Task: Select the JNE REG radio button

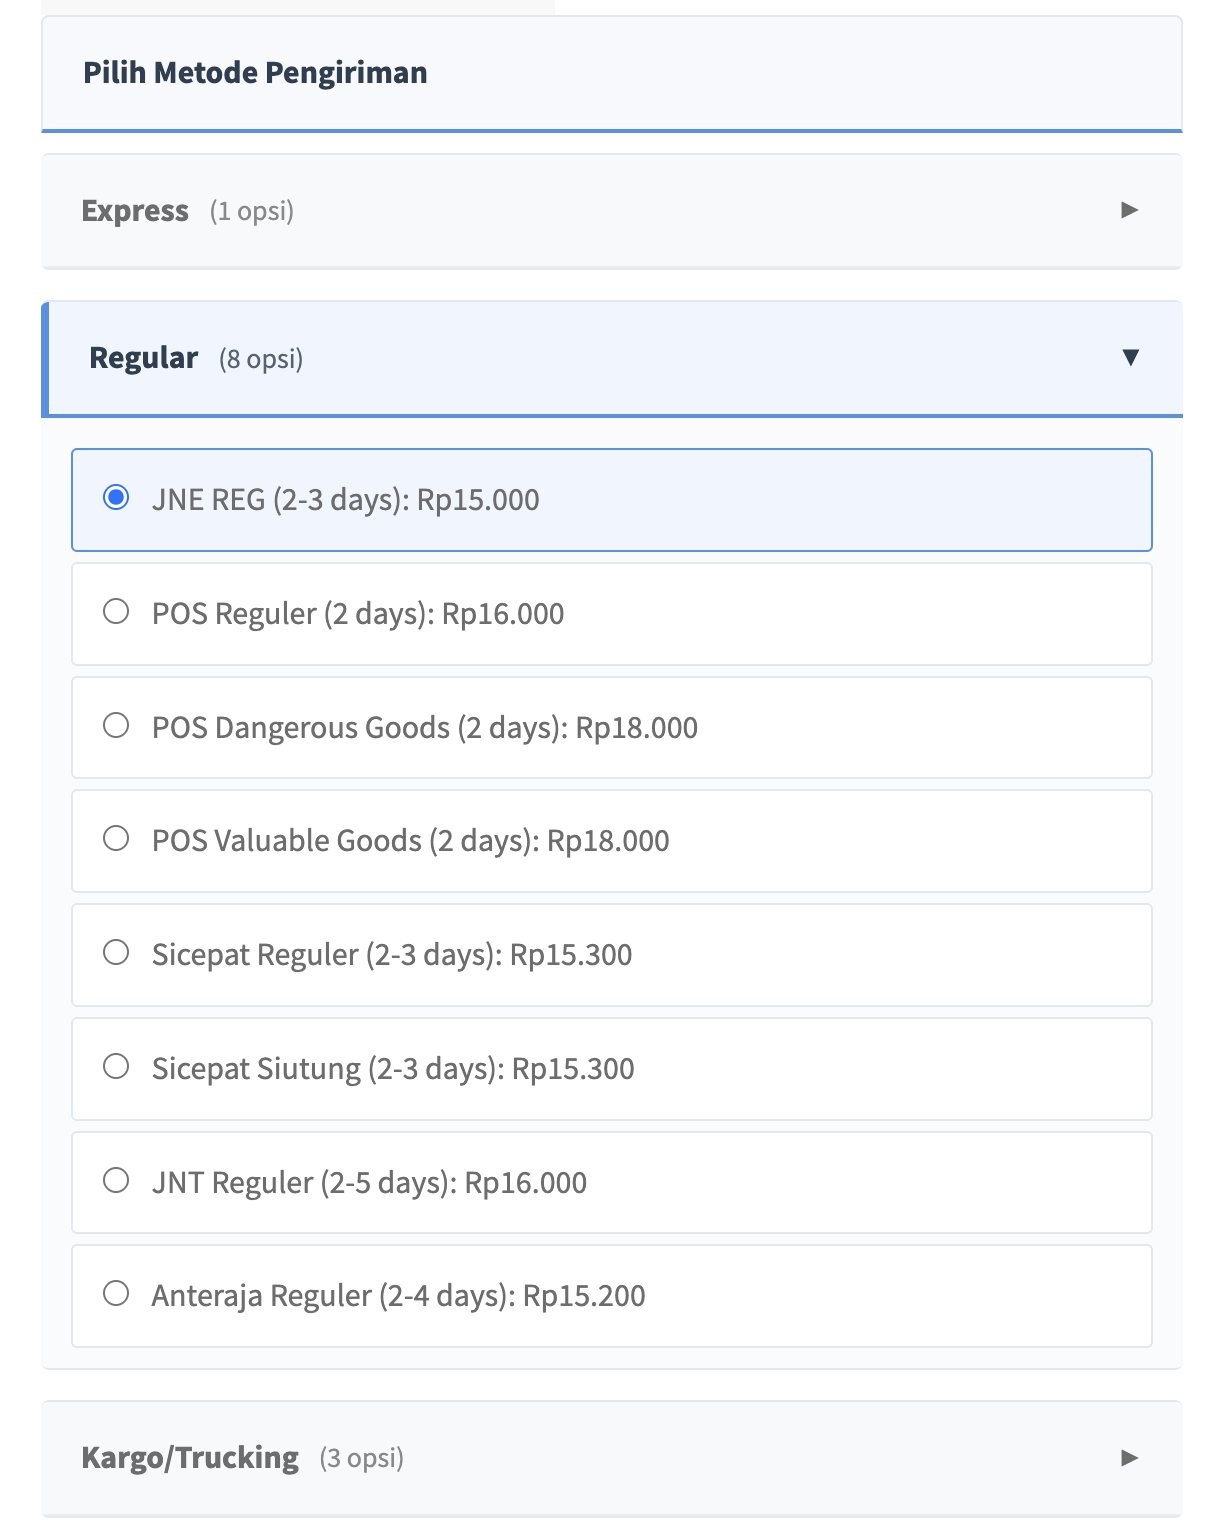Action: [x=116, y=497]
